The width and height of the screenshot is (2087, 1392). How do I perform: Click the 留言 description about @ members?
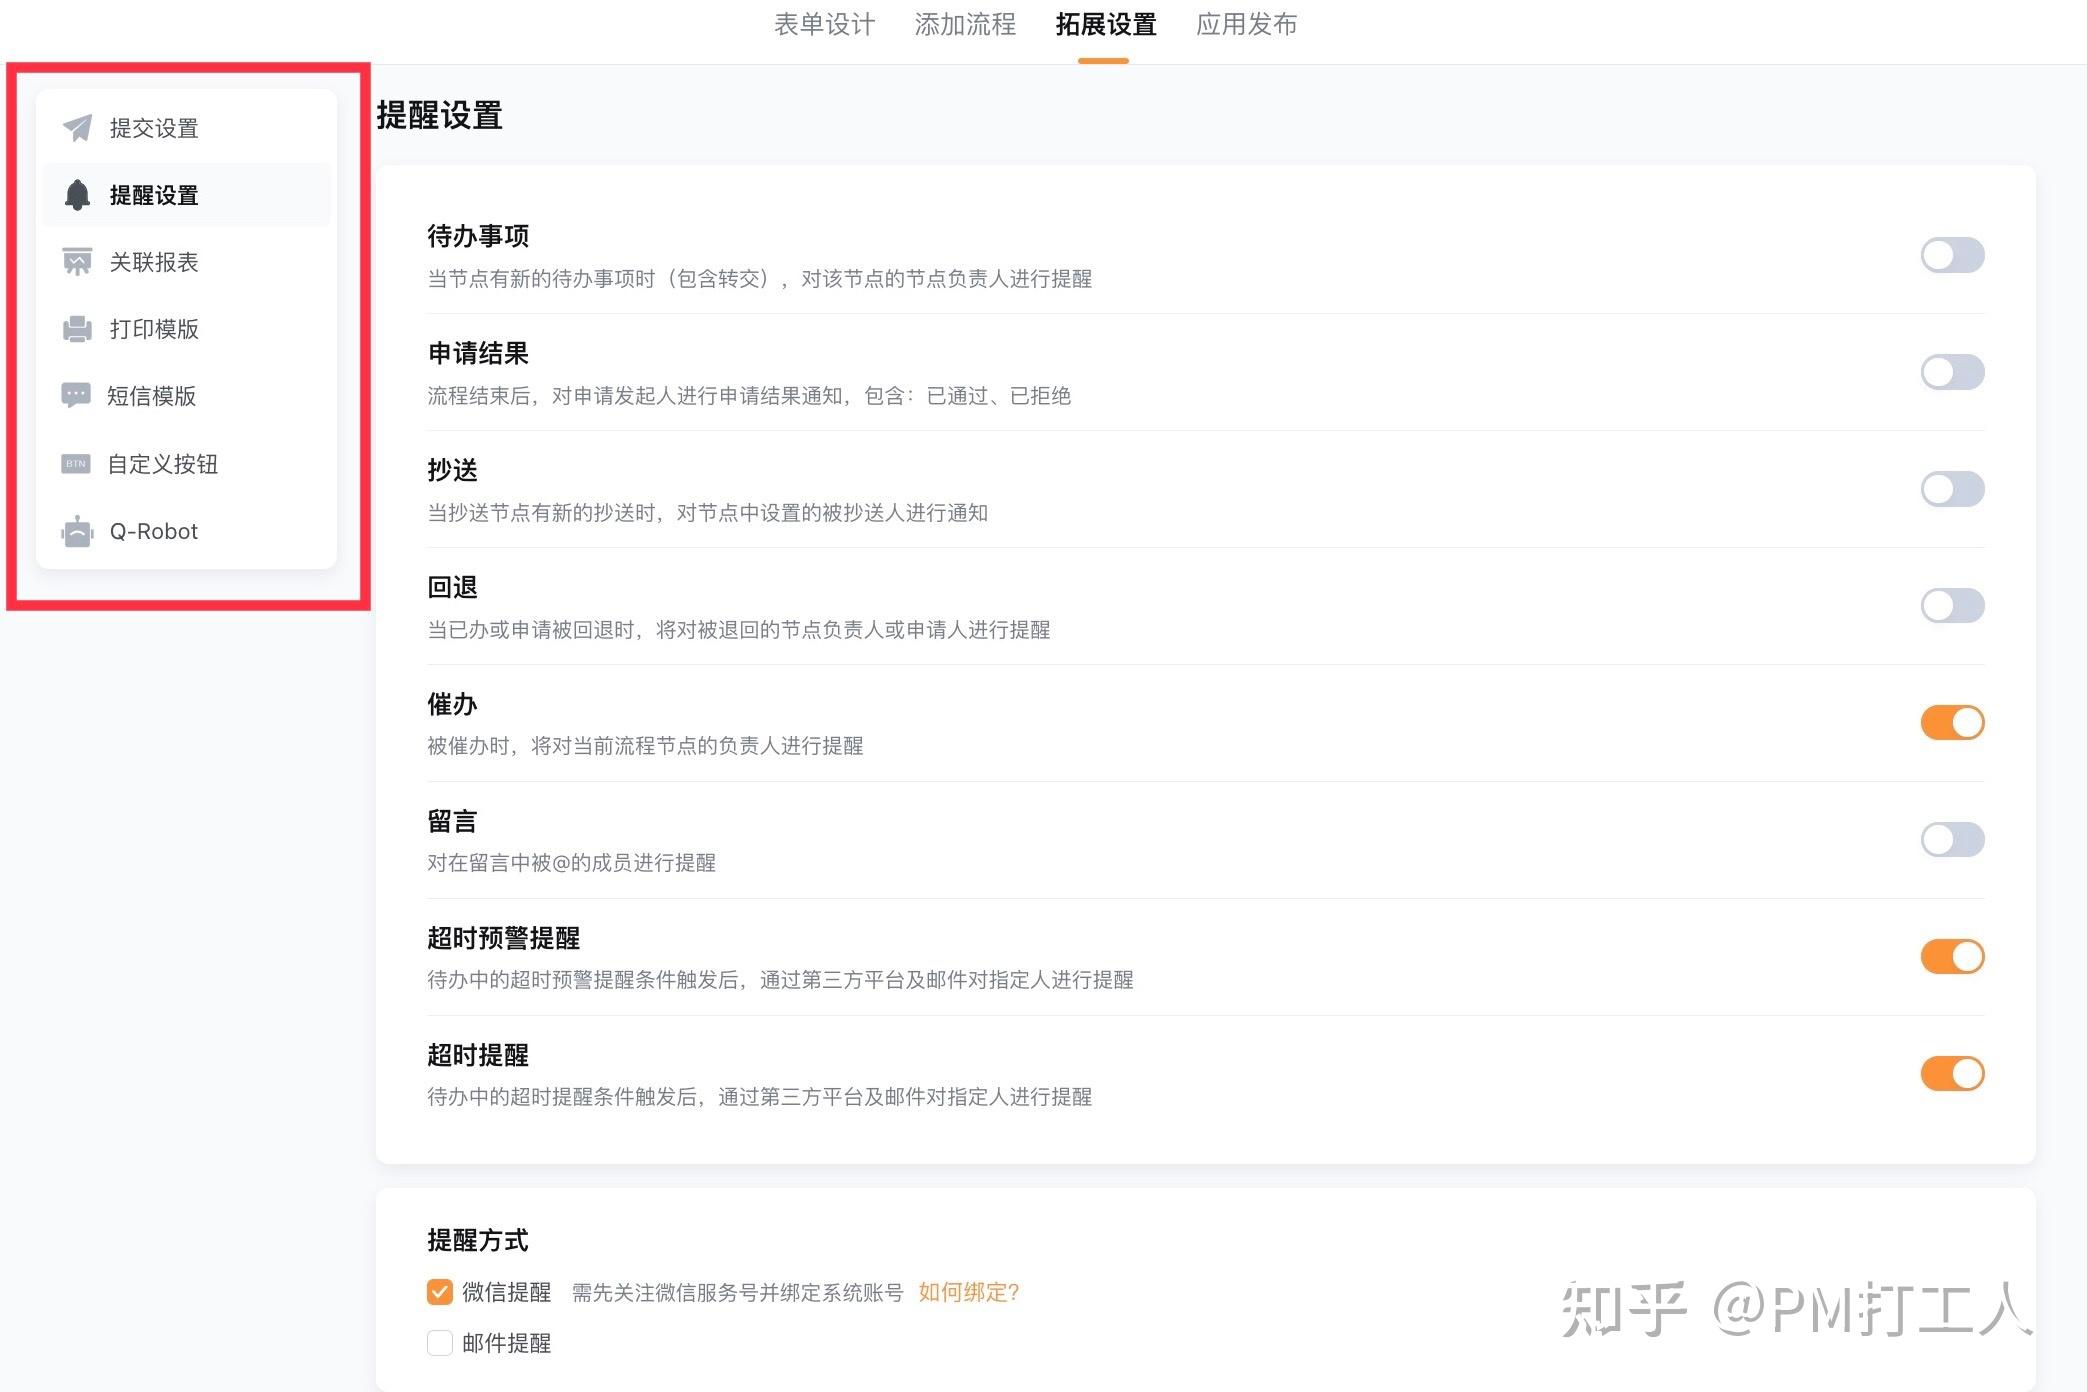tap(571, 863)
